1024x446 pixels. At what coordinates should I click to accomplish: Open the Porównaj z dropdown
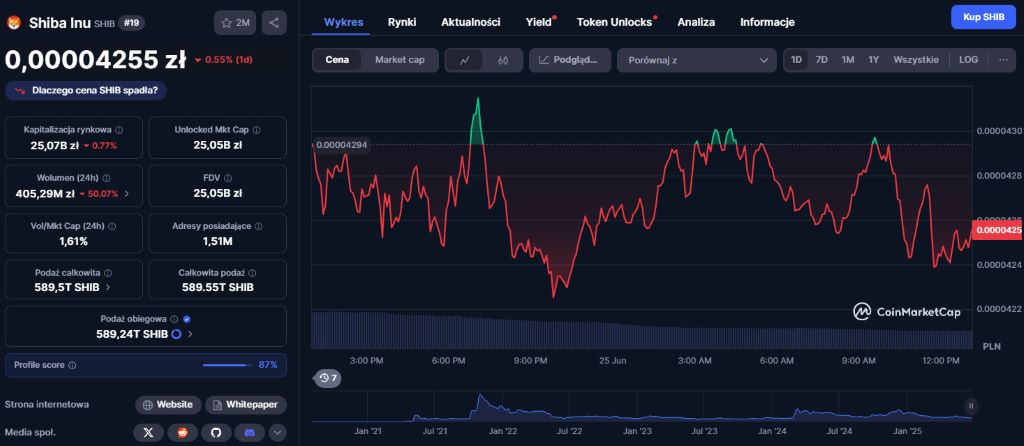696,60
